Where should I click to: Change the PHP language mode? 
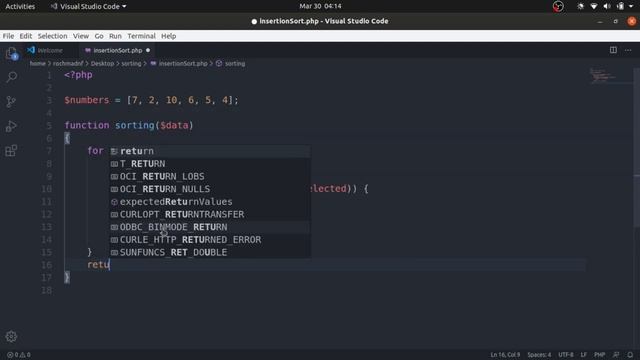coord(599,355)
